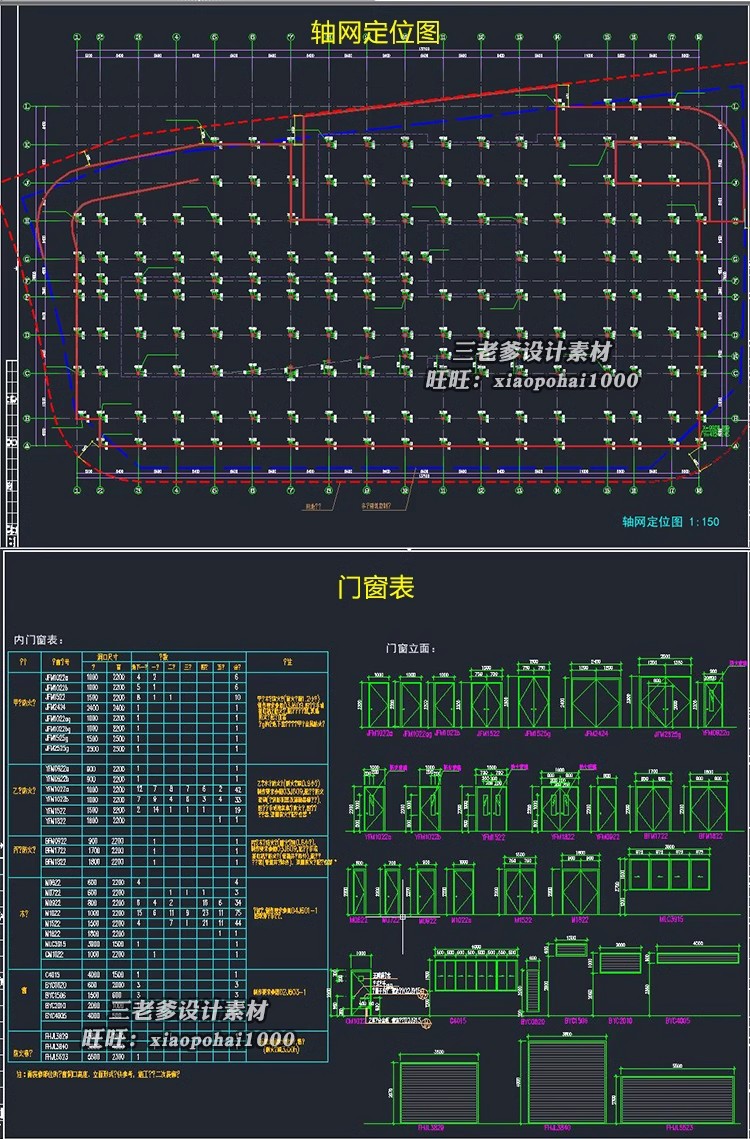Select the FHJL3829 roller shutter drawing
The width and height of the screenshot is (750, 1139).
click(438, 1093)
